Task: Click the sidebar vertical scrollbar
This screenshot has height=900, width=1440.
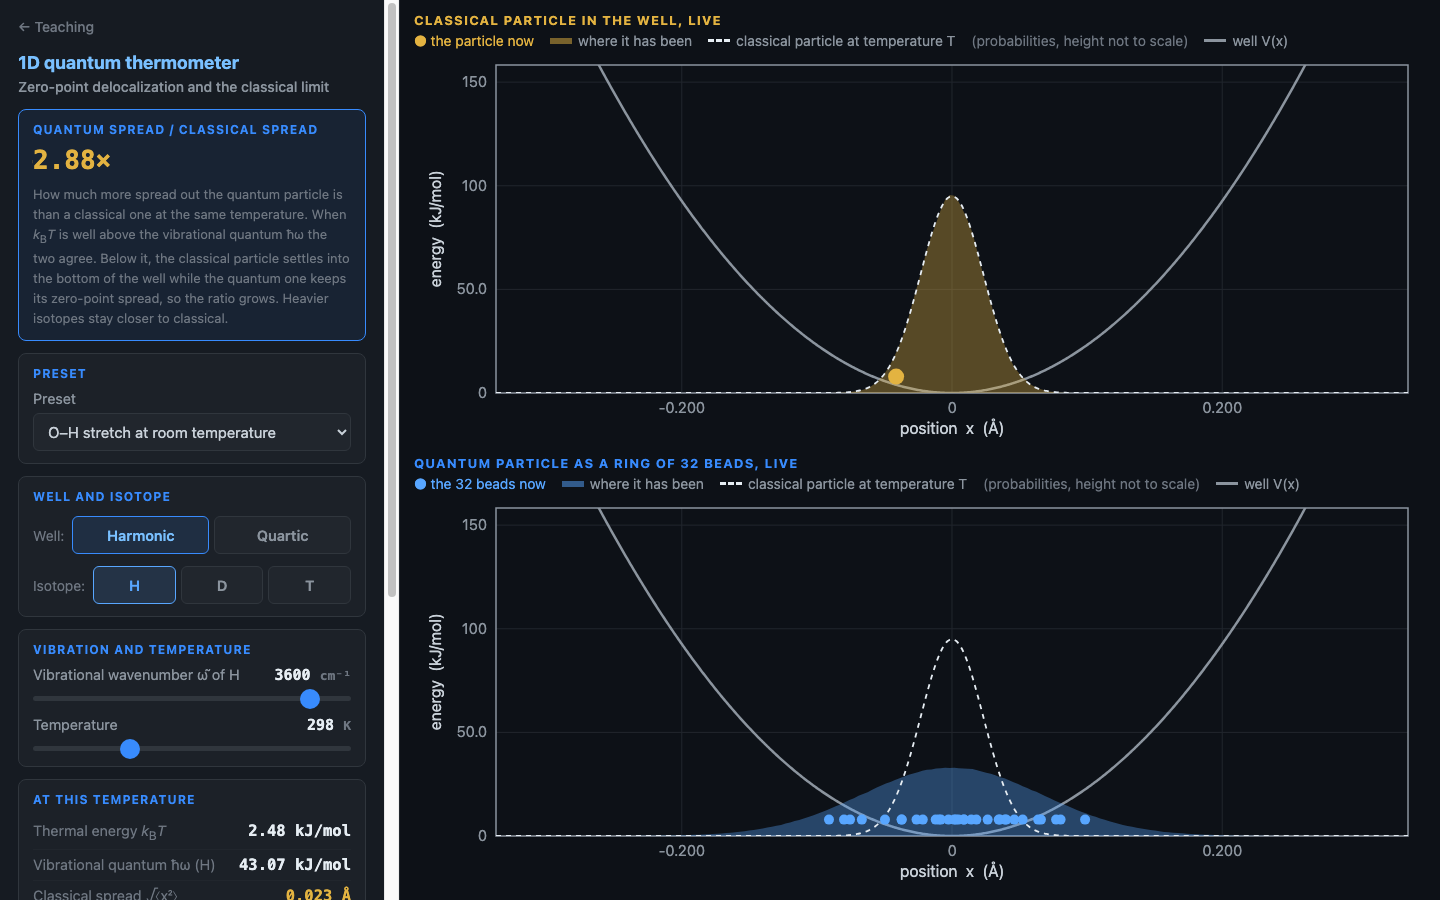Action: click(392, 300)
